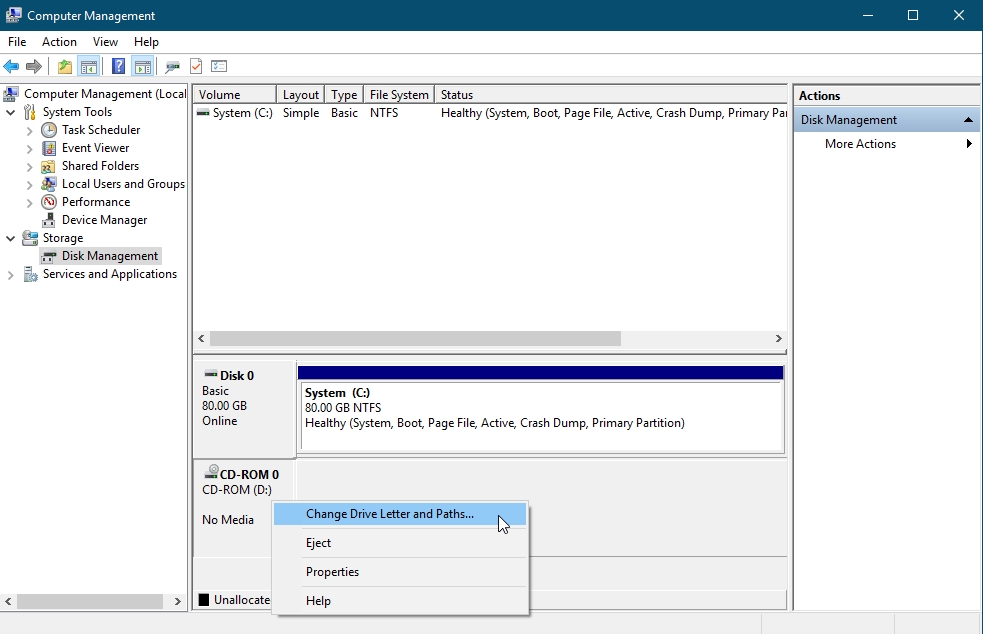Collapse the Disk Management actions section
Image resolution: width=983 pixels, height=634 pixels.
[x=968, y=120]
